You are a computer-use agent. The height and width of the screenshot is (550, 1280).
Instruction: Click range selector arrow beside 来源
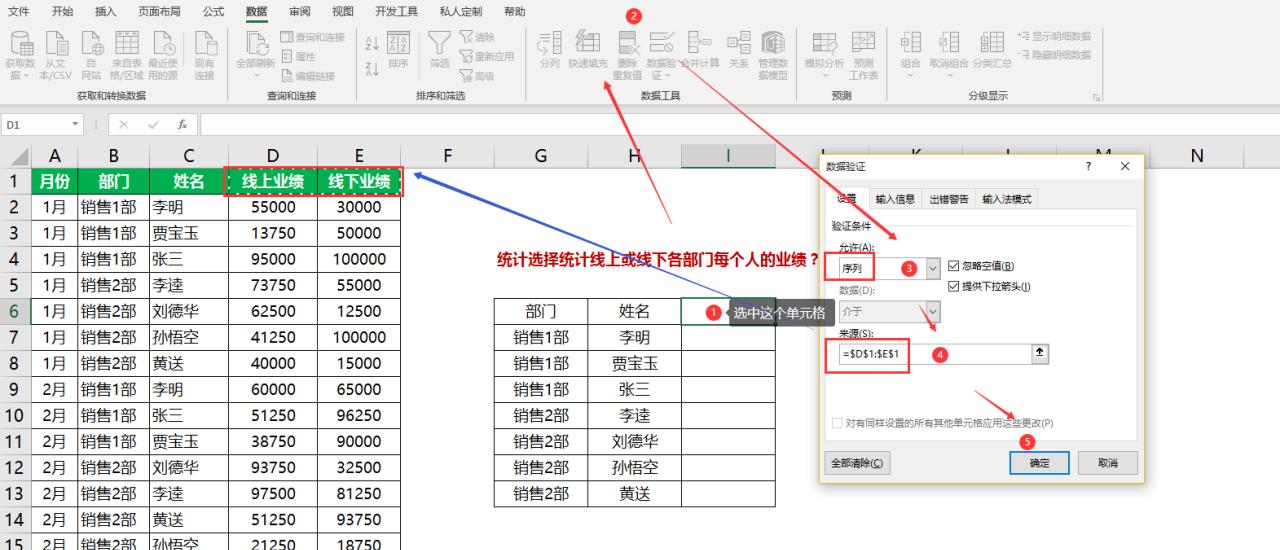click(x=1040, y=353)
